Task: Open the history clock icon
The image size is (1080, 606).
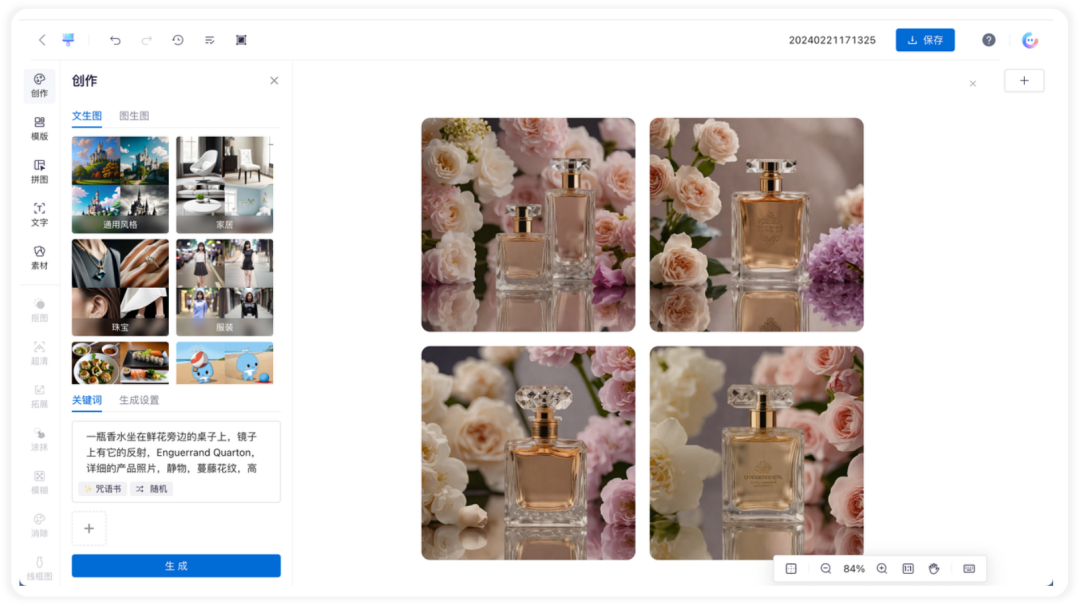Action: (x=178, y=40)
